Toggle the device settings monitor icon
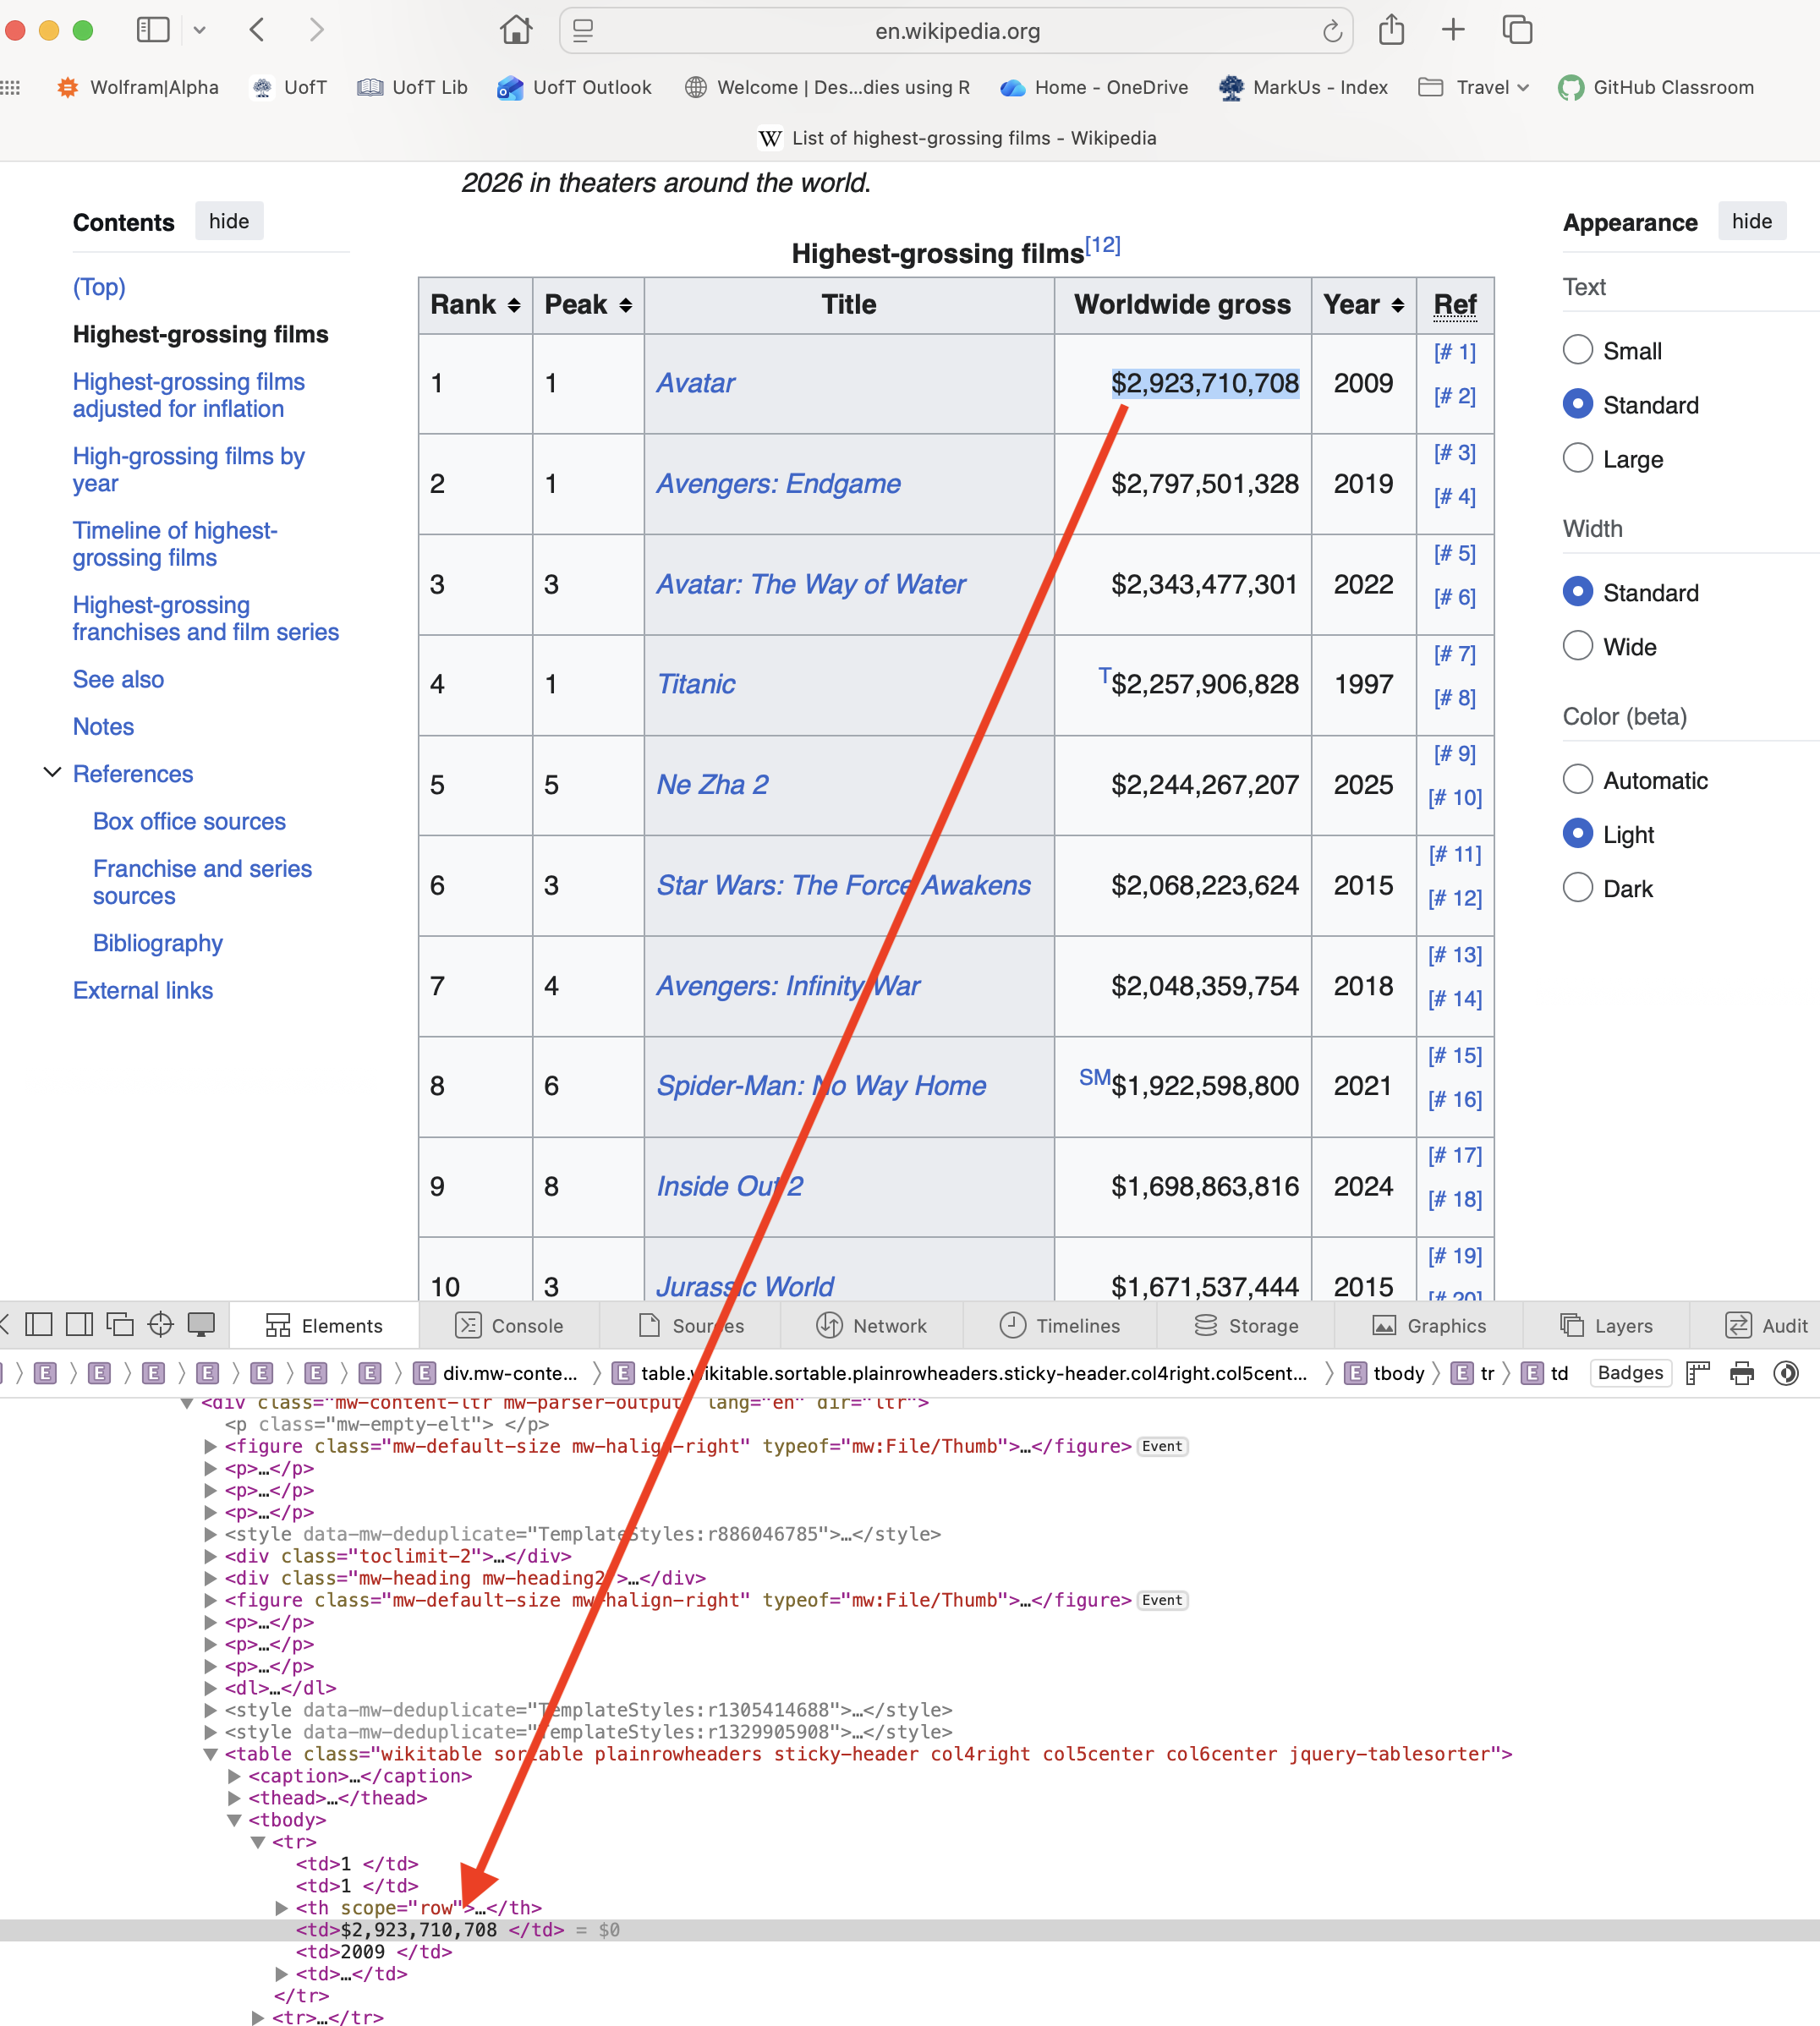1820x2026 pixels. (x=201, y=1325)
